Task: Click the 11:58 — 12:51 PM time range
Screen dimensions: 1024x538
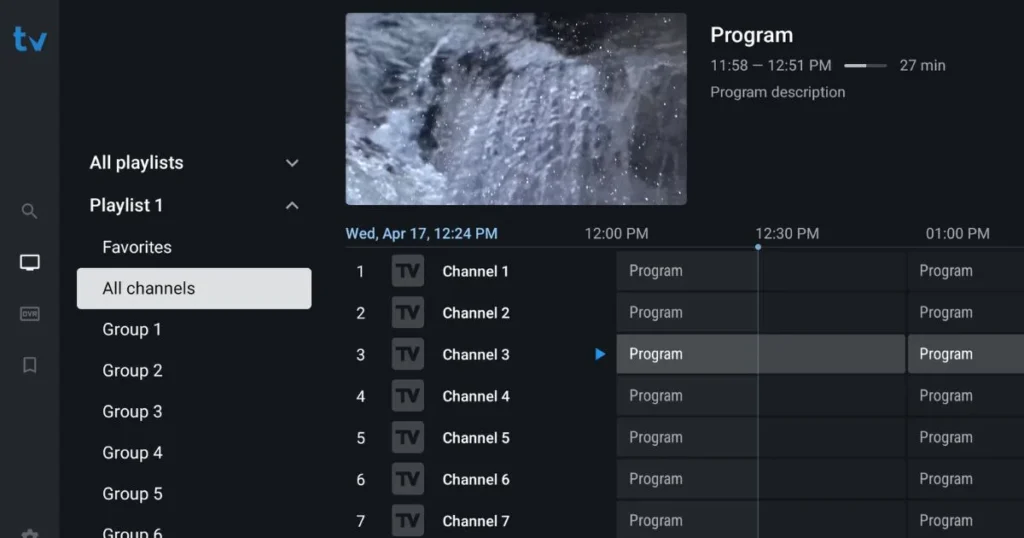Action: coord(771,65)
